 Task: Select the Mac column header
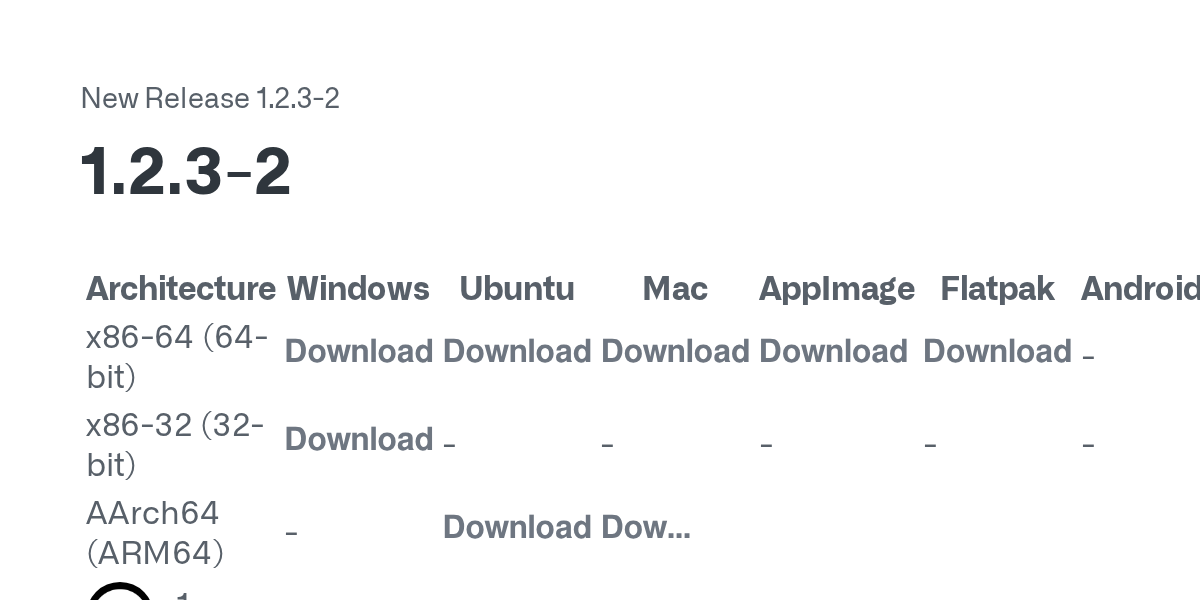675,289
